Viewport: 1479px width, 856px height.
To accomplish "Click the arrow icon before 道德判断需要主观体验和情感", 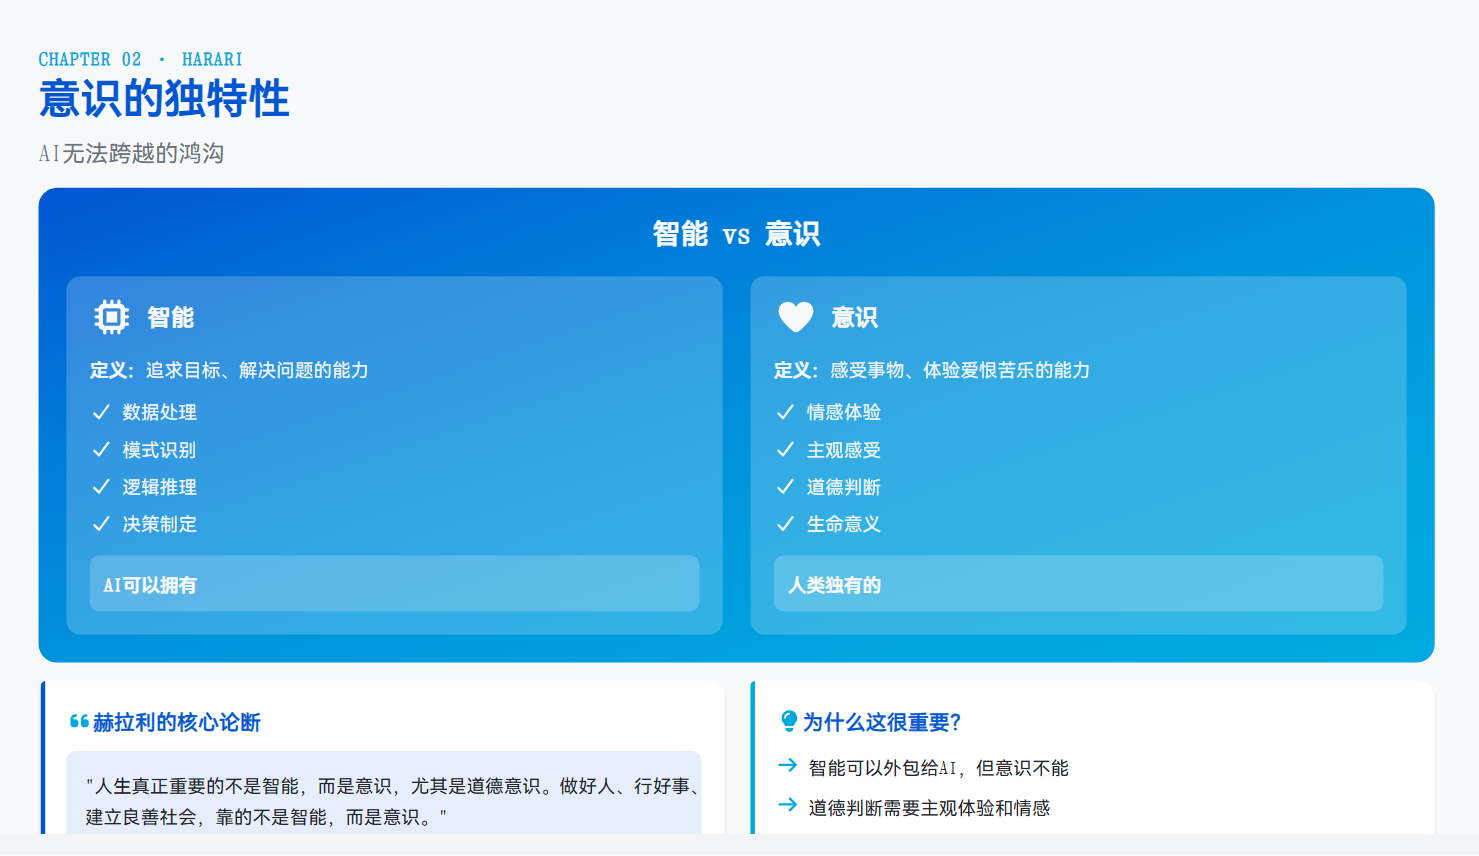I will point(788,806).
